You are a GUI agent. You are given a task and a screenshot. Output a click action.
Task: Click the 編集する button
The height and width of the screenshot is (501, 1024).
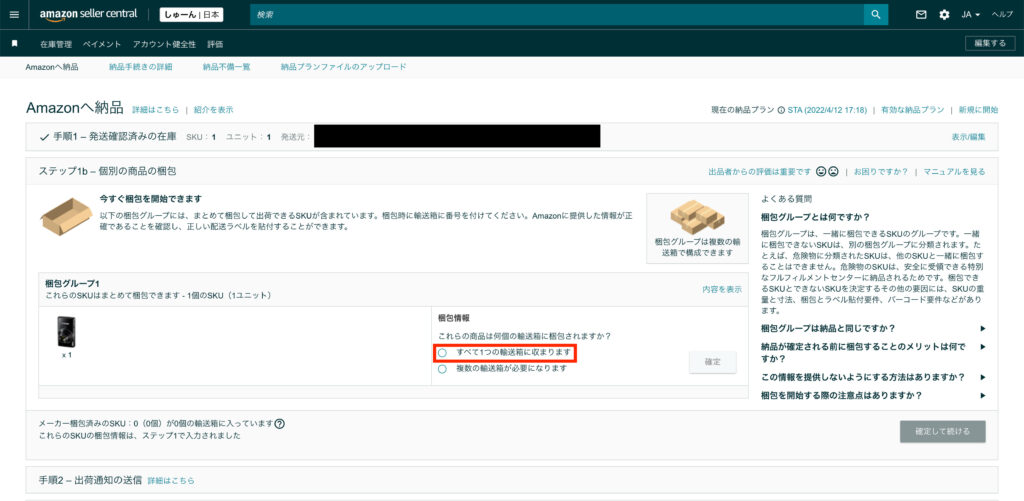[990, 43]
